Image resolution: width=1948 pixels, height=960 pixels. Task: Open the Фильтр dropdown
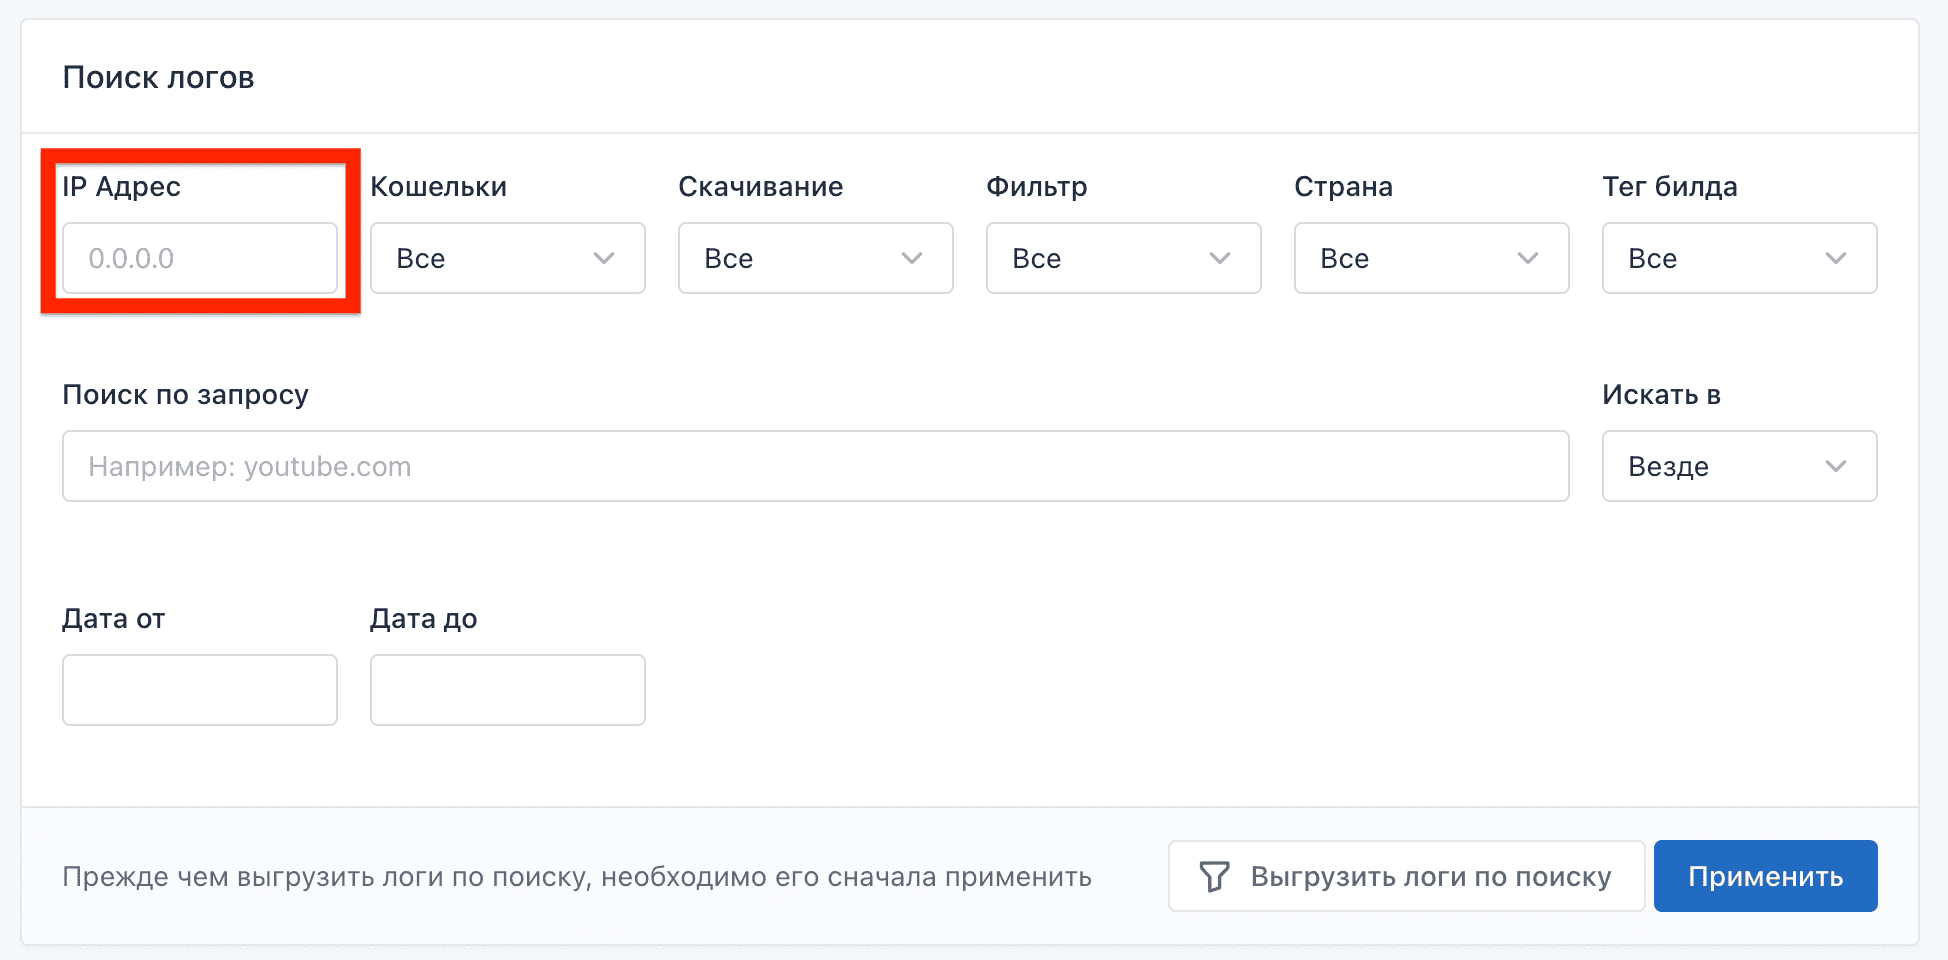click(x=1123, y=258)
